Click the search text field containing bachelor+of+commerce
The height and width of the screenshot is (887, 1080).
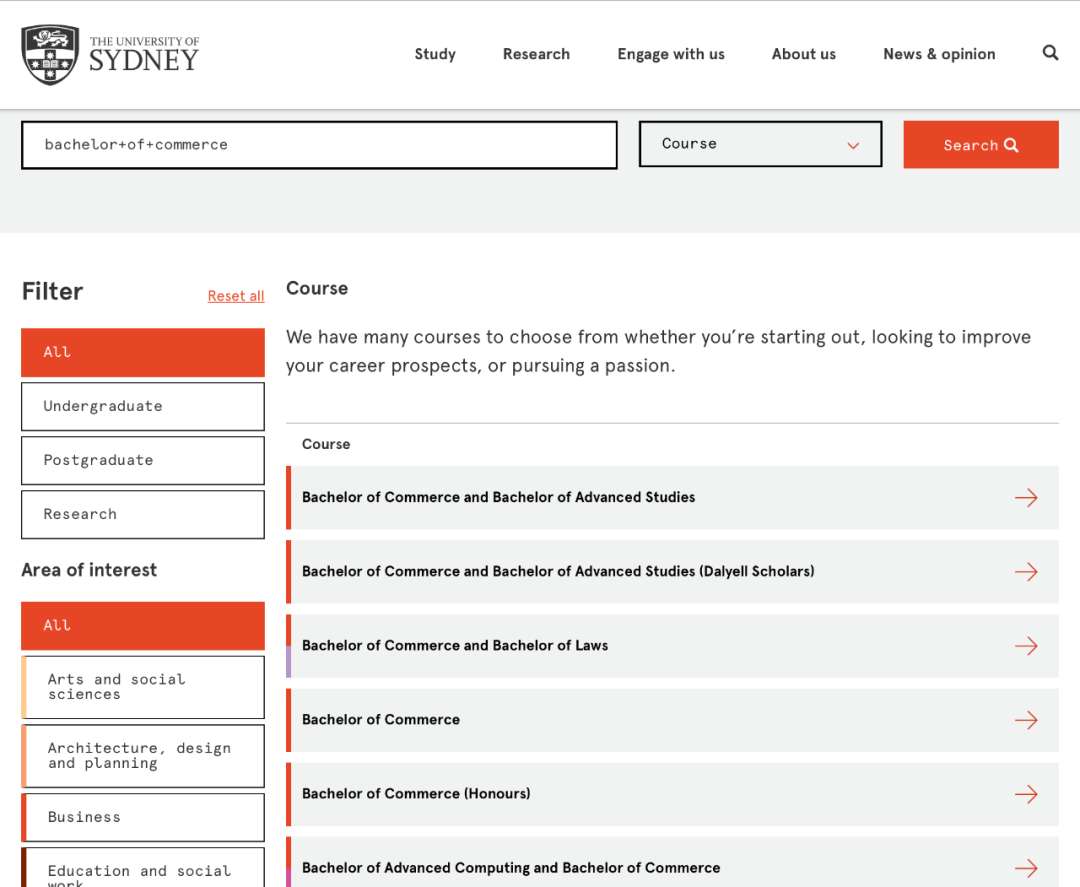tap(319, 145)
